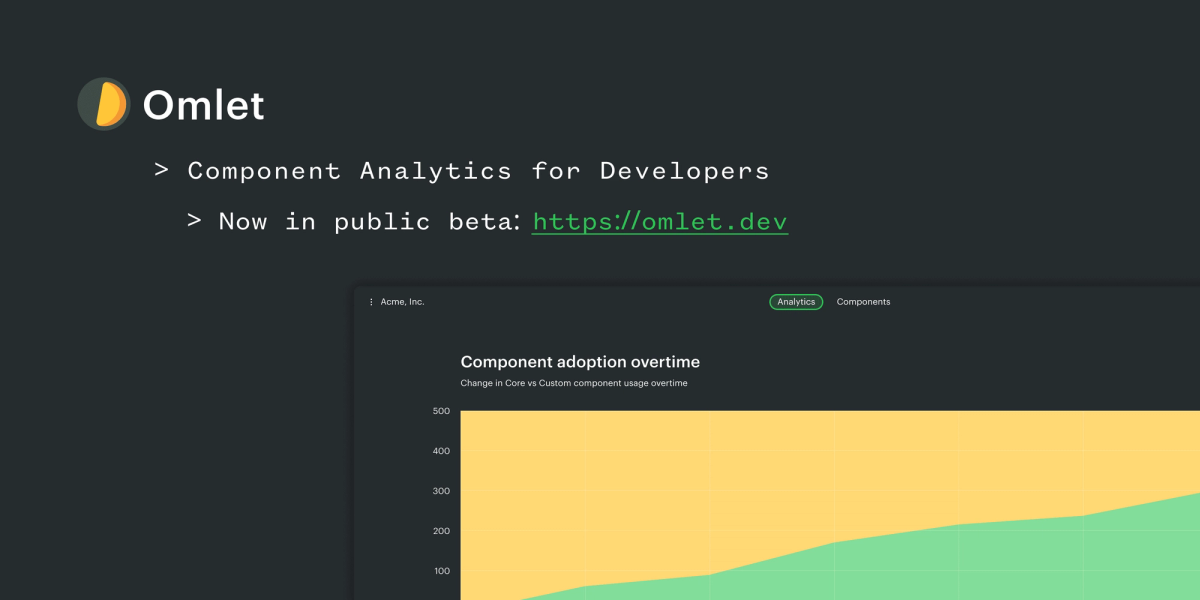Click the 400 y-axis label
This screenshot has height=600, width=1200.
[441, 451]
